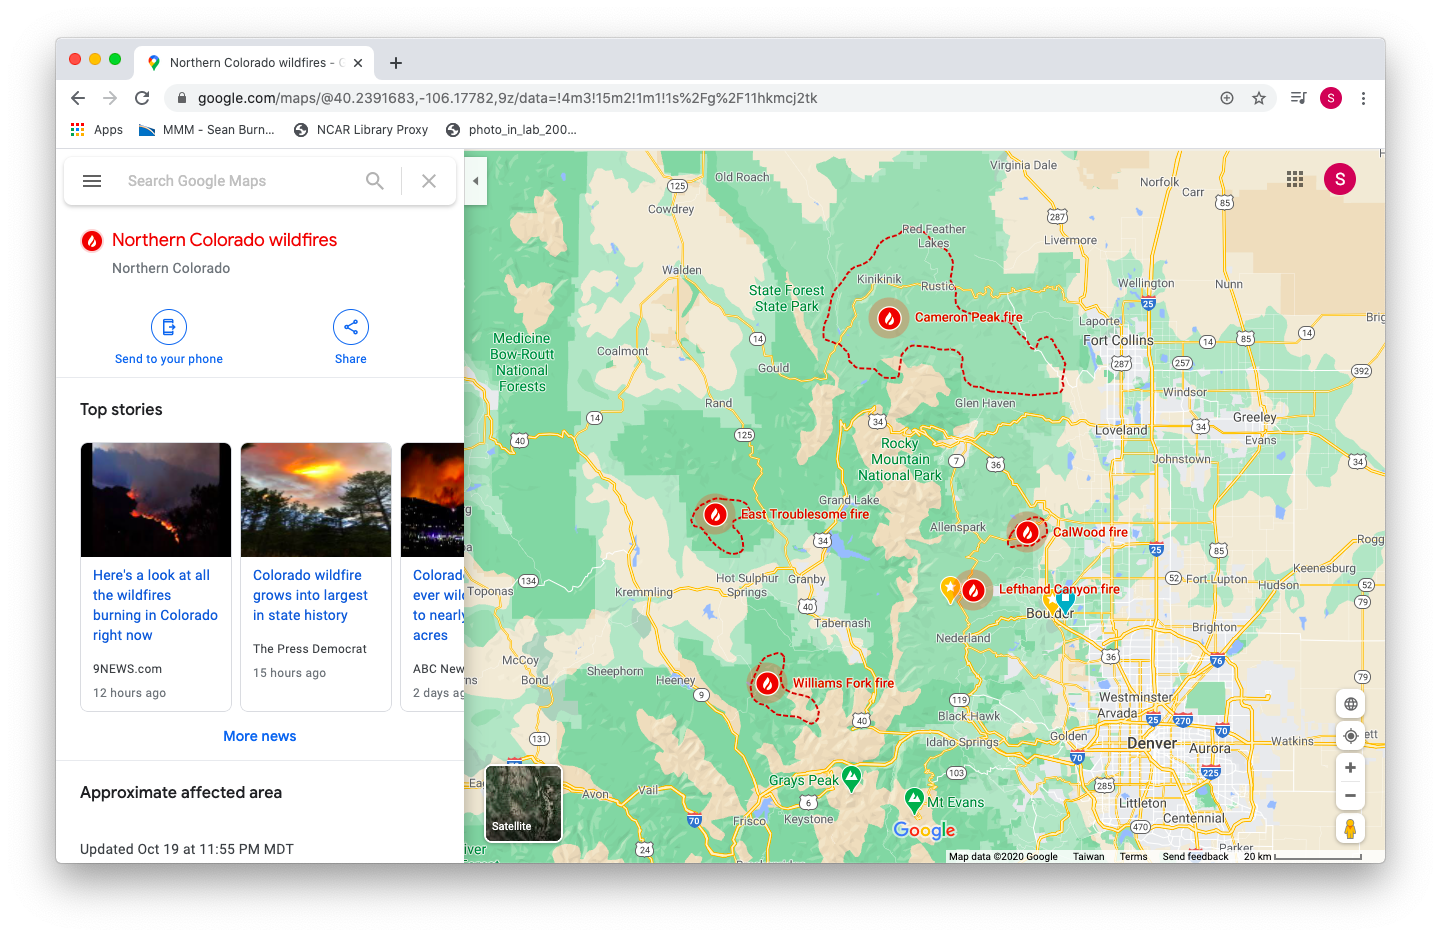Image resolution: width=1441 pixels, height=937 pixels.
Task: Toggle globe view button
Action: (1351, 704)
